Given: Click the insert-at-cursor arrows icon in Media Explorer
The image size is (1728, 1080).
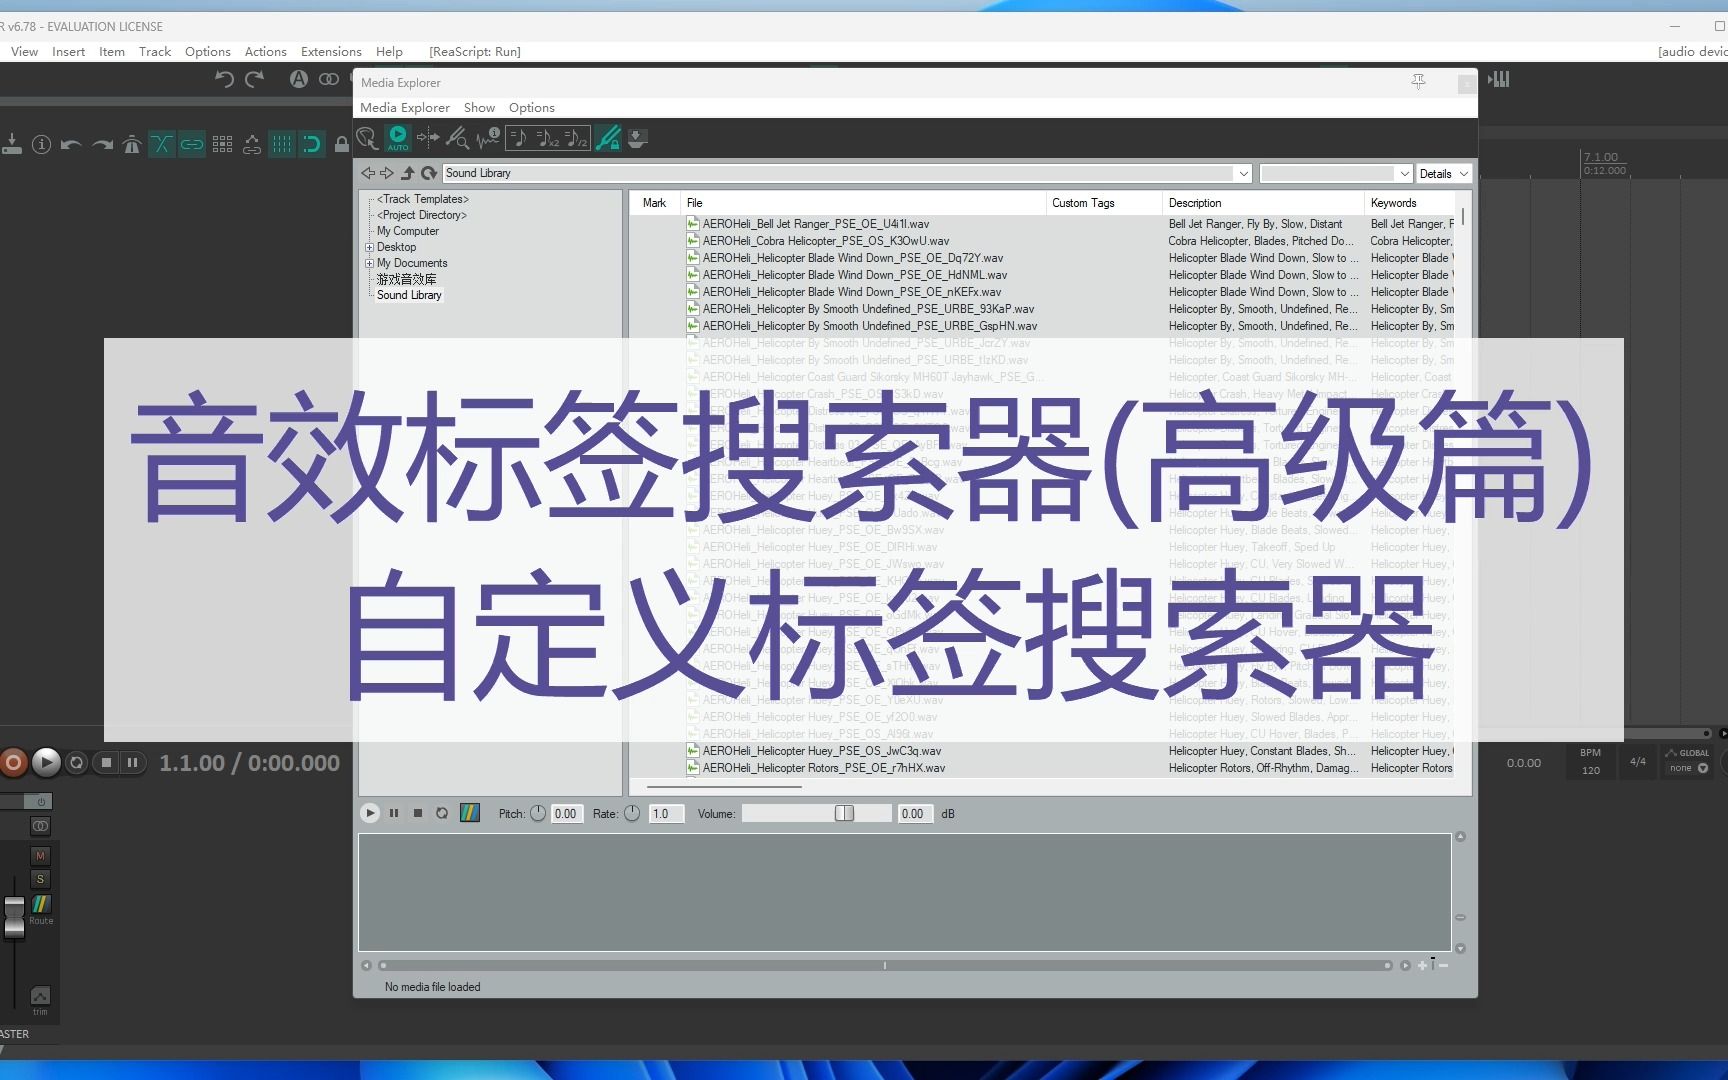Looking at the screenshot, I should click(428, 138).
